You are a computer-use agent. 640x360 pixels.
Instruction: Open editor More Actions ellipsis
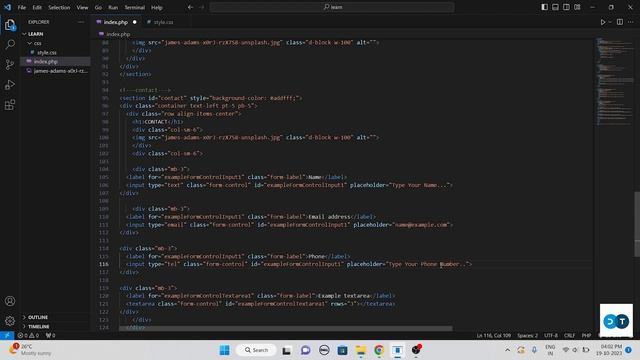(631, 22)
